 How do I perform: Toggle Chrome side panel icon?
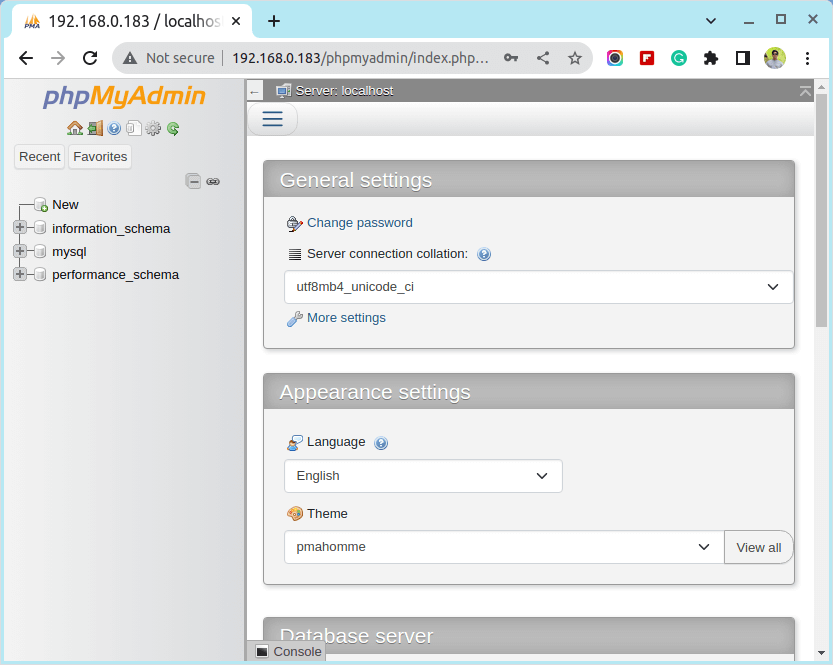[x=743, y=58]
